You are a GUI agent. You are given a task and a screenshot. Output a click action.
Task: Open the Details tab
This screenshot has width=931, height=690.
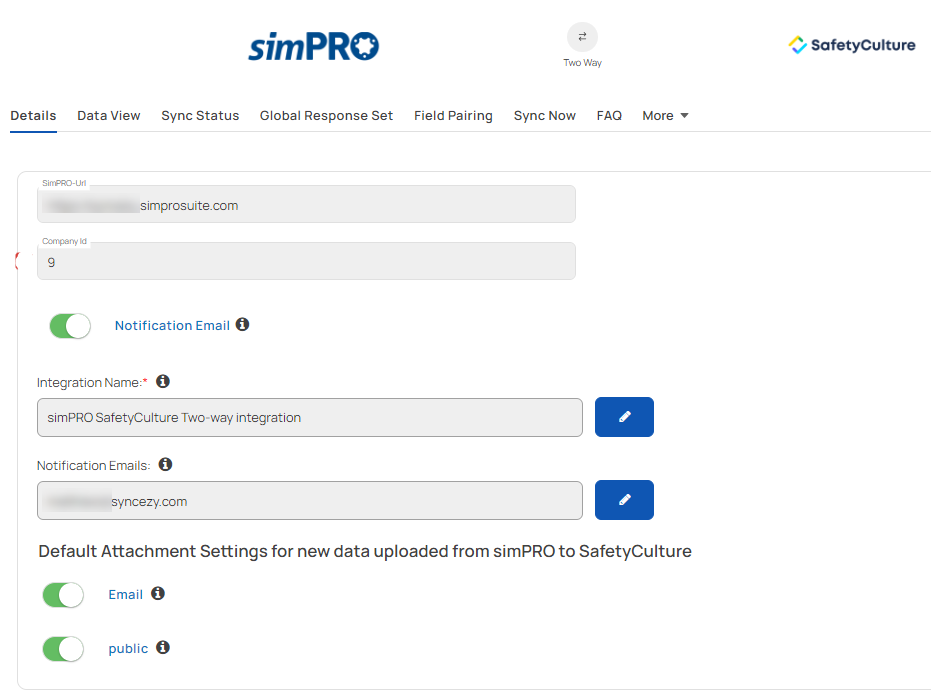(x=33, y=116)
